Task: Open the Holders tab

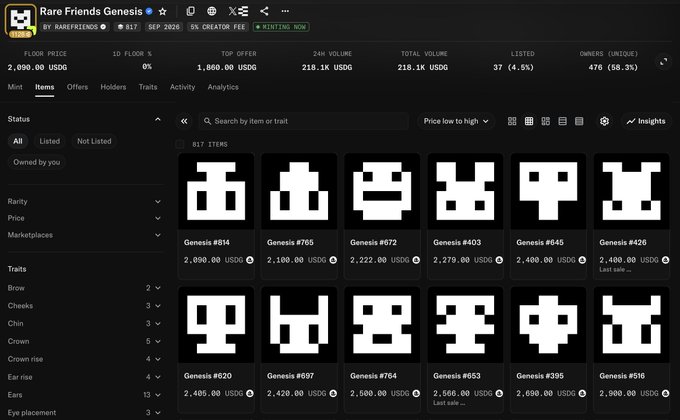Action: 113,87
